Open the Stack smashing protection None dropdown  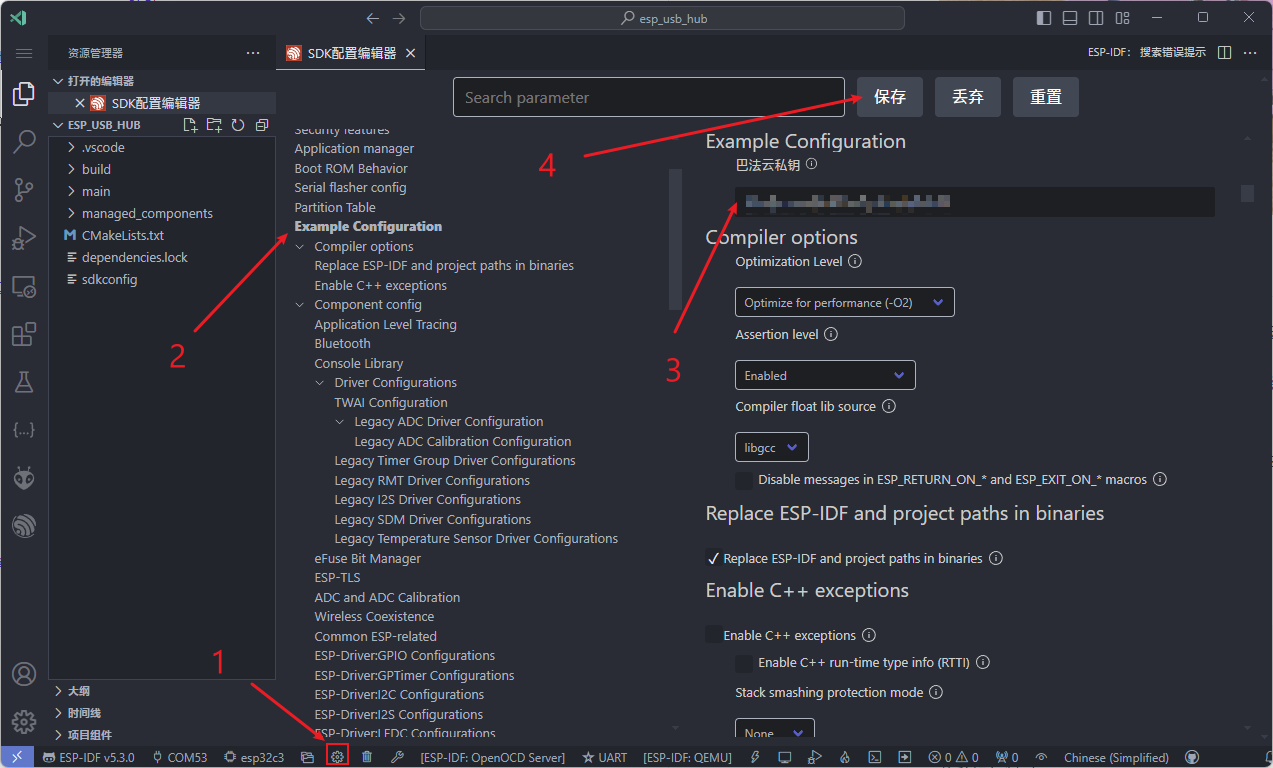pyautogui.click(x=775, y=732)
